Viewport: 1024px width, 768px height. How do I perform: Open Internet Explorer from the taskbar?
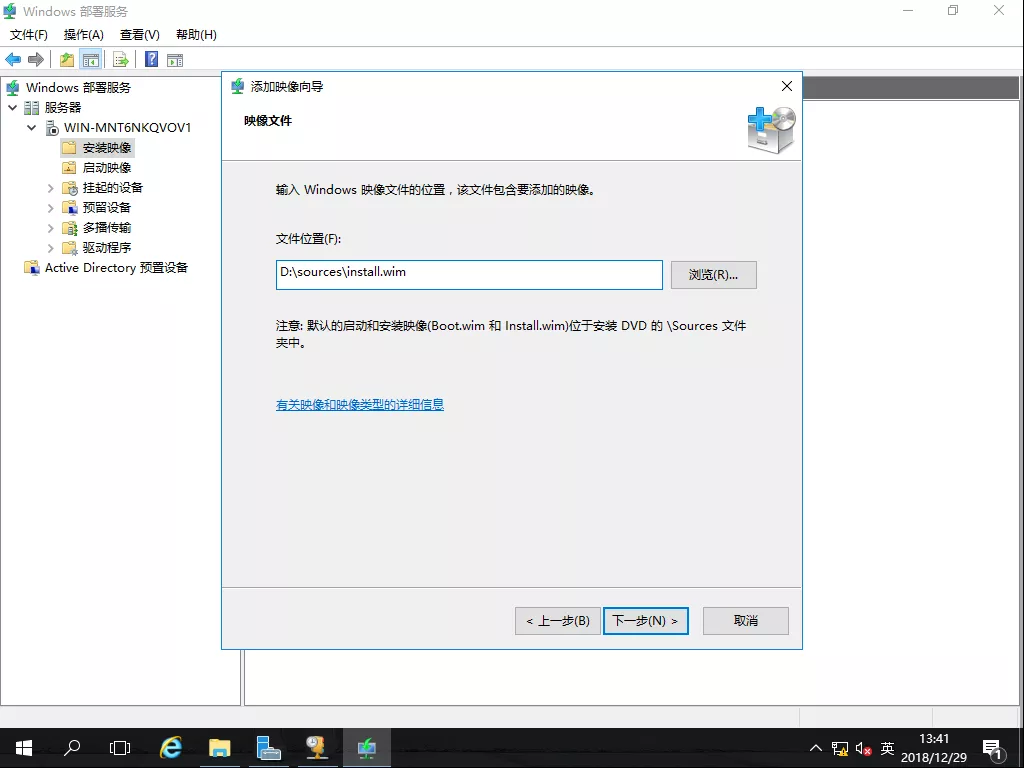tap(172, 747)
